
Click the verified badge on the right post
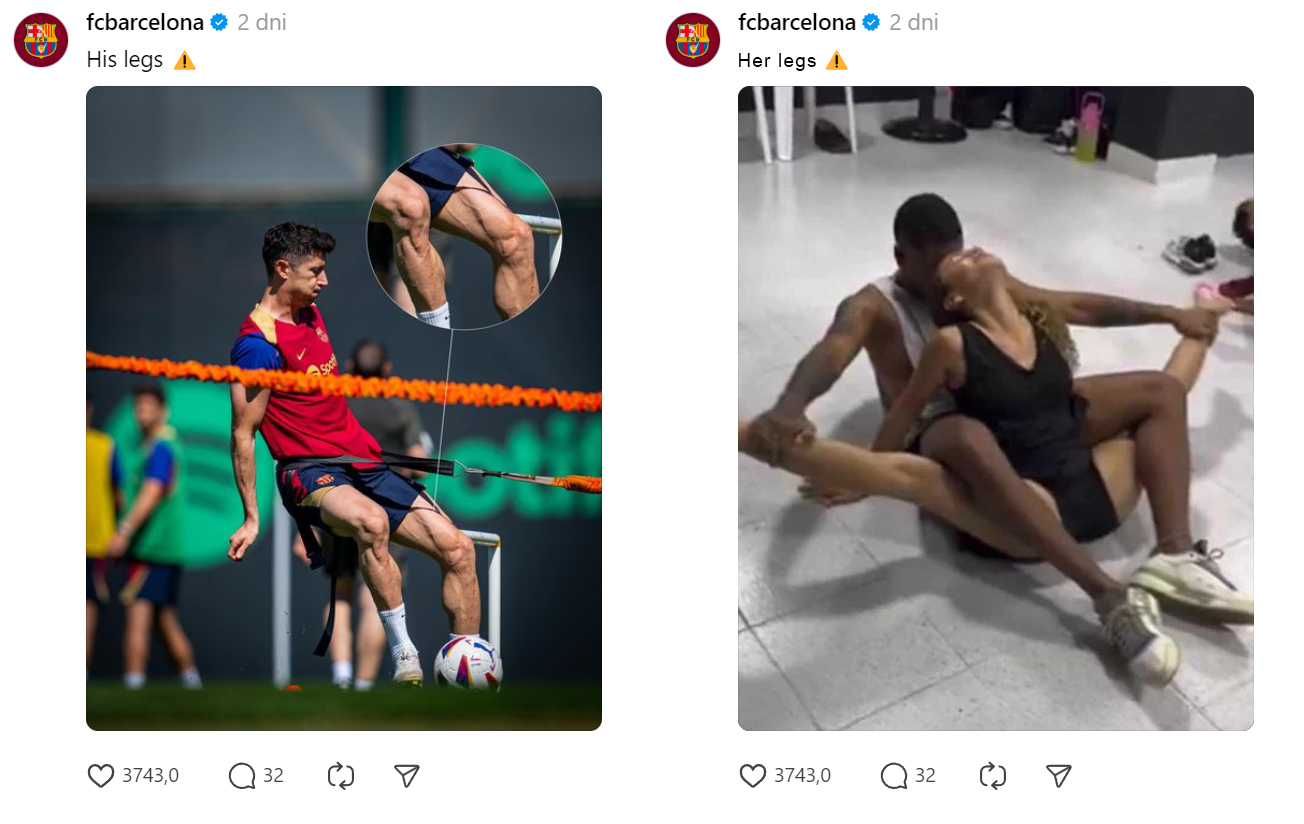pos(871,23)
